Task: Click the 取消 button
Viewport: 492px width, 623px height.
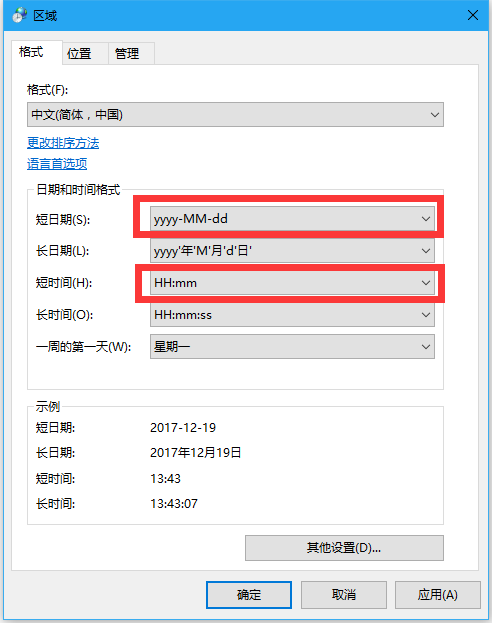Action: pyautogui.click(x=344, y=595)
